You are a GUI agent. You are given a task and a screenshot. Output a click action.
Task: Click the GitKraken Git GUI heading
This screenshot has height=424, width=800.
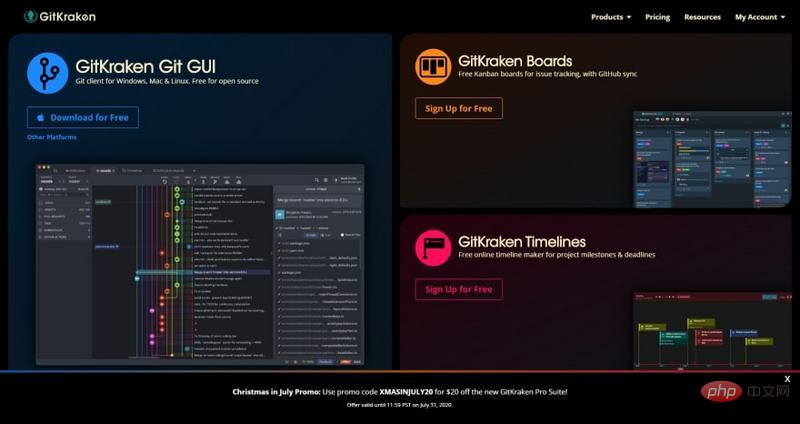[145, 66]
